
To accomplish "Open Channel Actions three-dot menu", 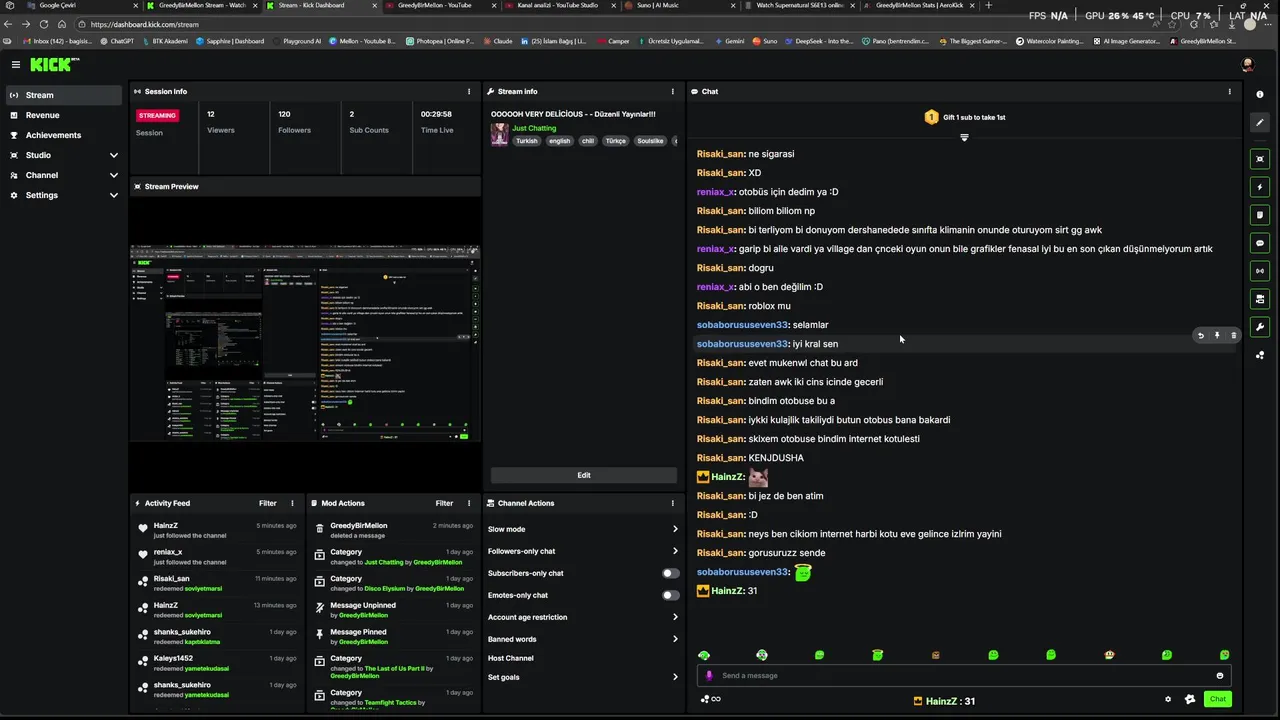I will coord(673,503).
